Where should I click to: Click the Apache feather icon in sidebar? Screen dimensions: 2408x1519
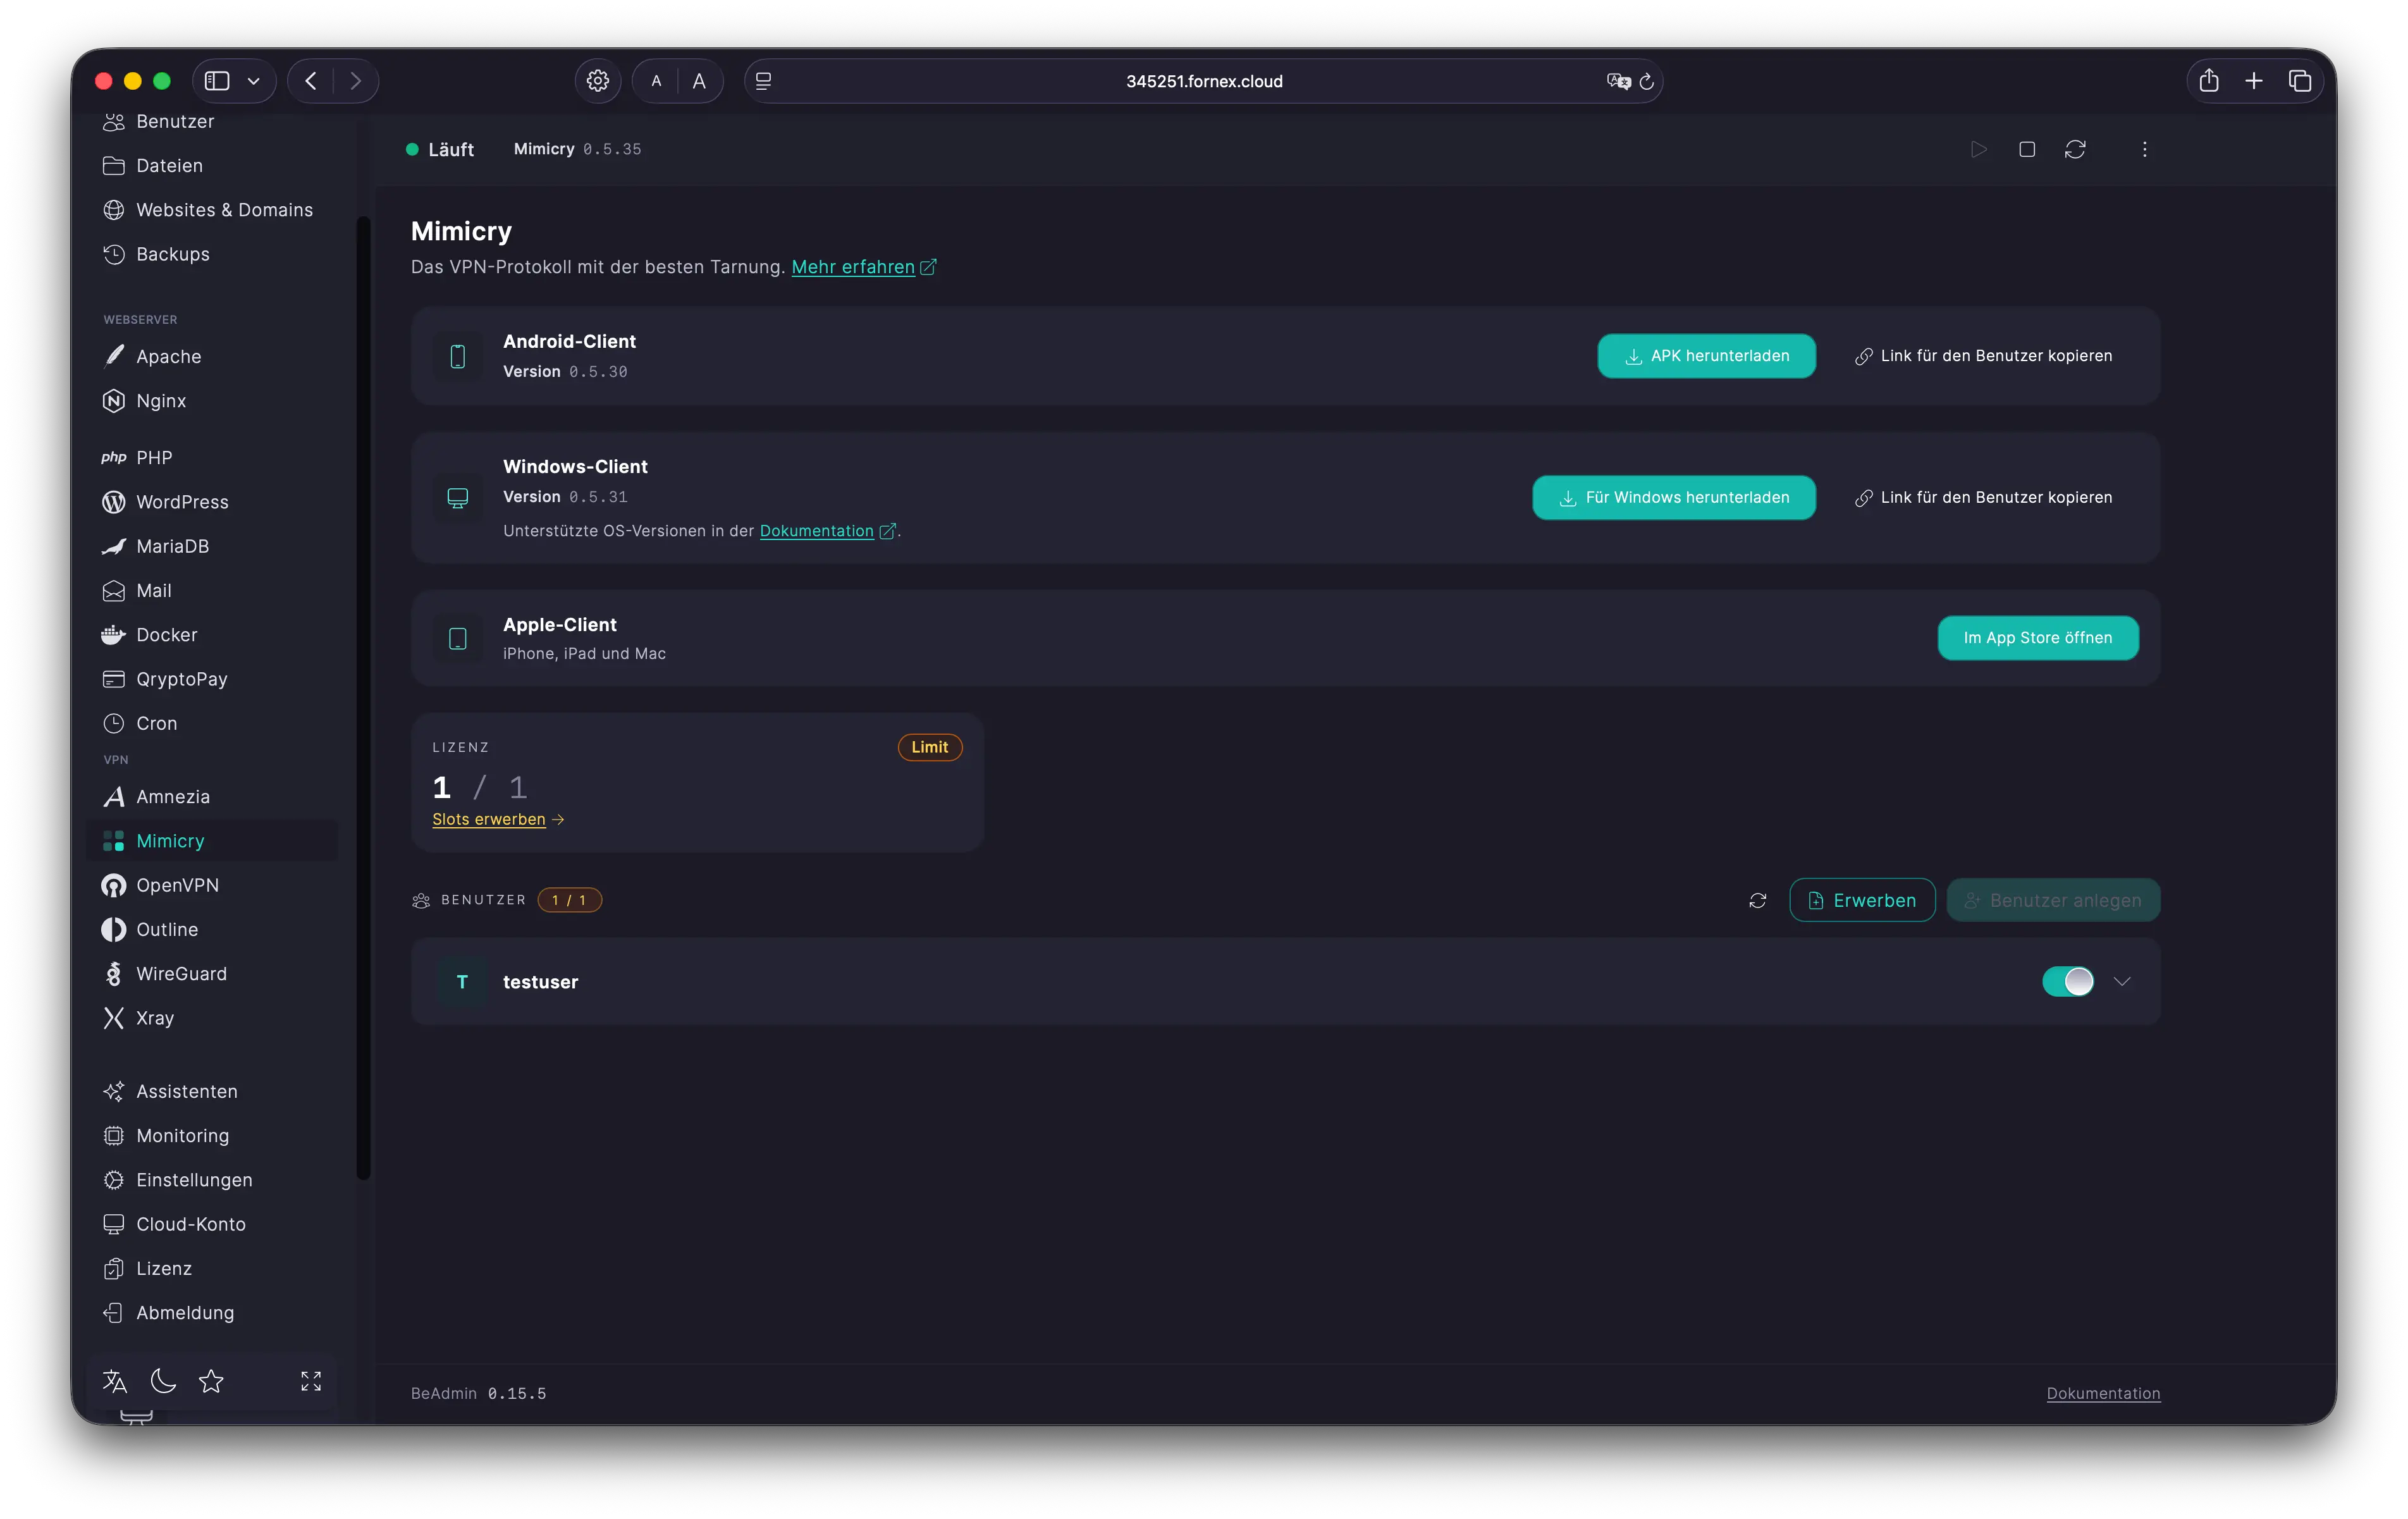[x=114, y=357]
